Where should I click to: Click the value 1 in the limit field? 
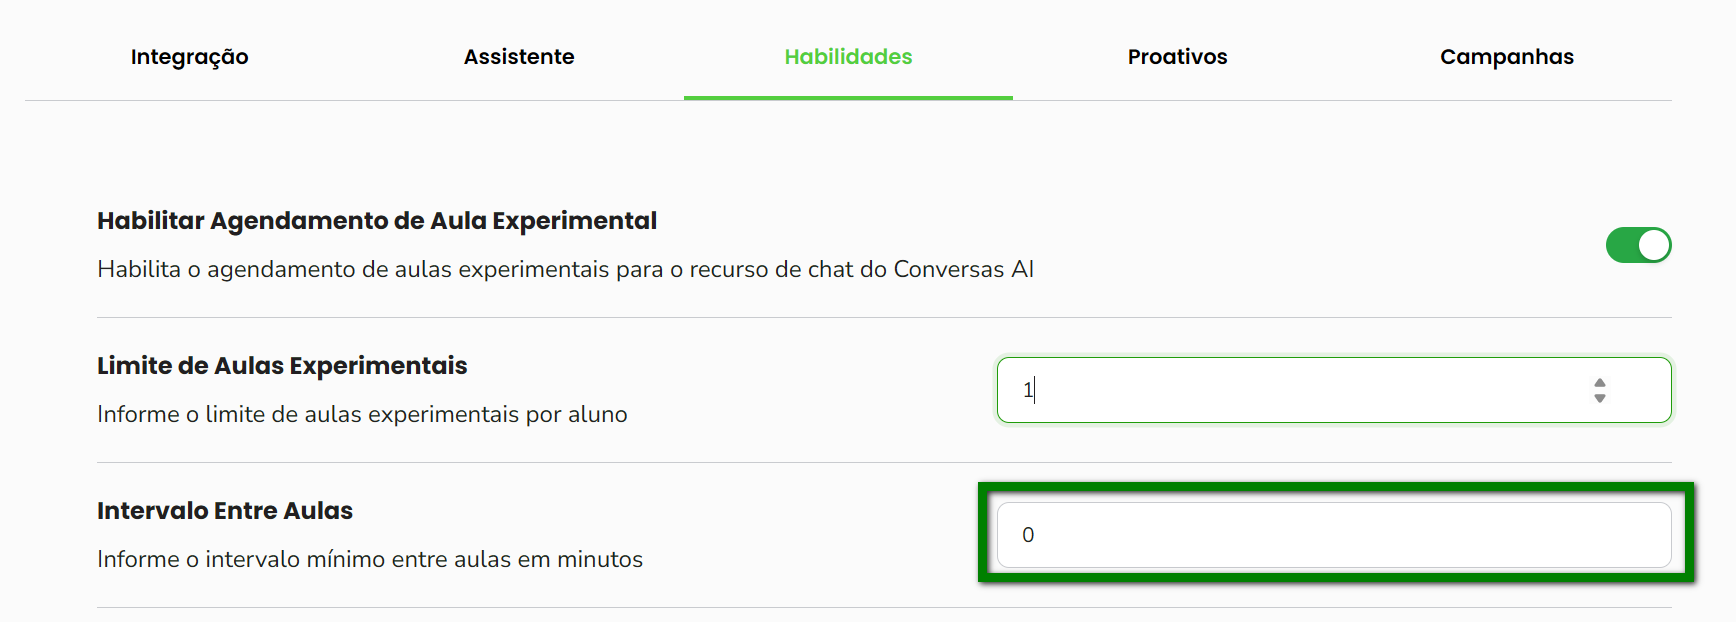1027,390
